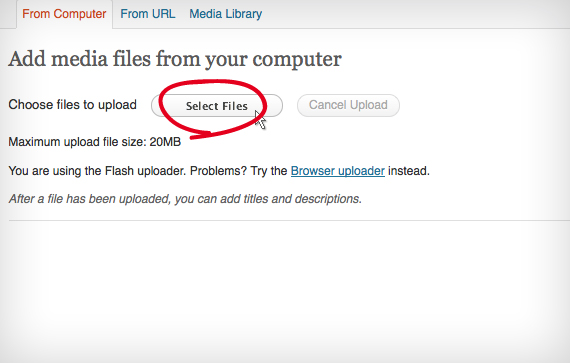Click the Select Files button

pos(217,106)
